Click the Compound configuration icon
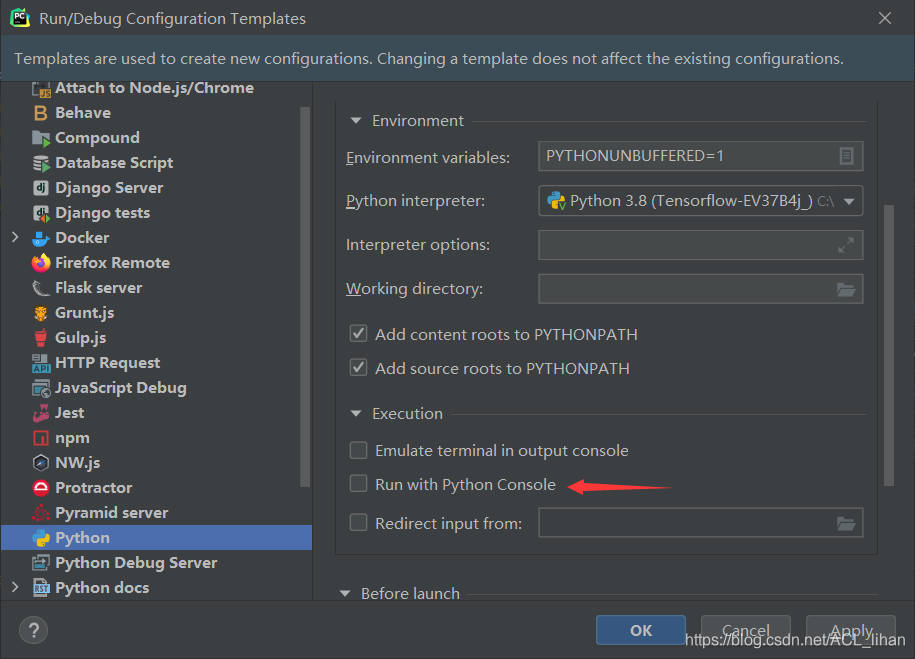The height and width of the screenshot is (659, 915). 41,138
